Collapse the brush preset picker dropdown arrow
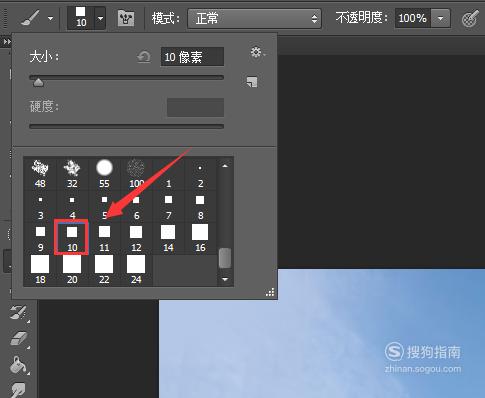Image resolution: width=485 pixels, height=398 pixels. pyautogui.click(x=100, y=18)
